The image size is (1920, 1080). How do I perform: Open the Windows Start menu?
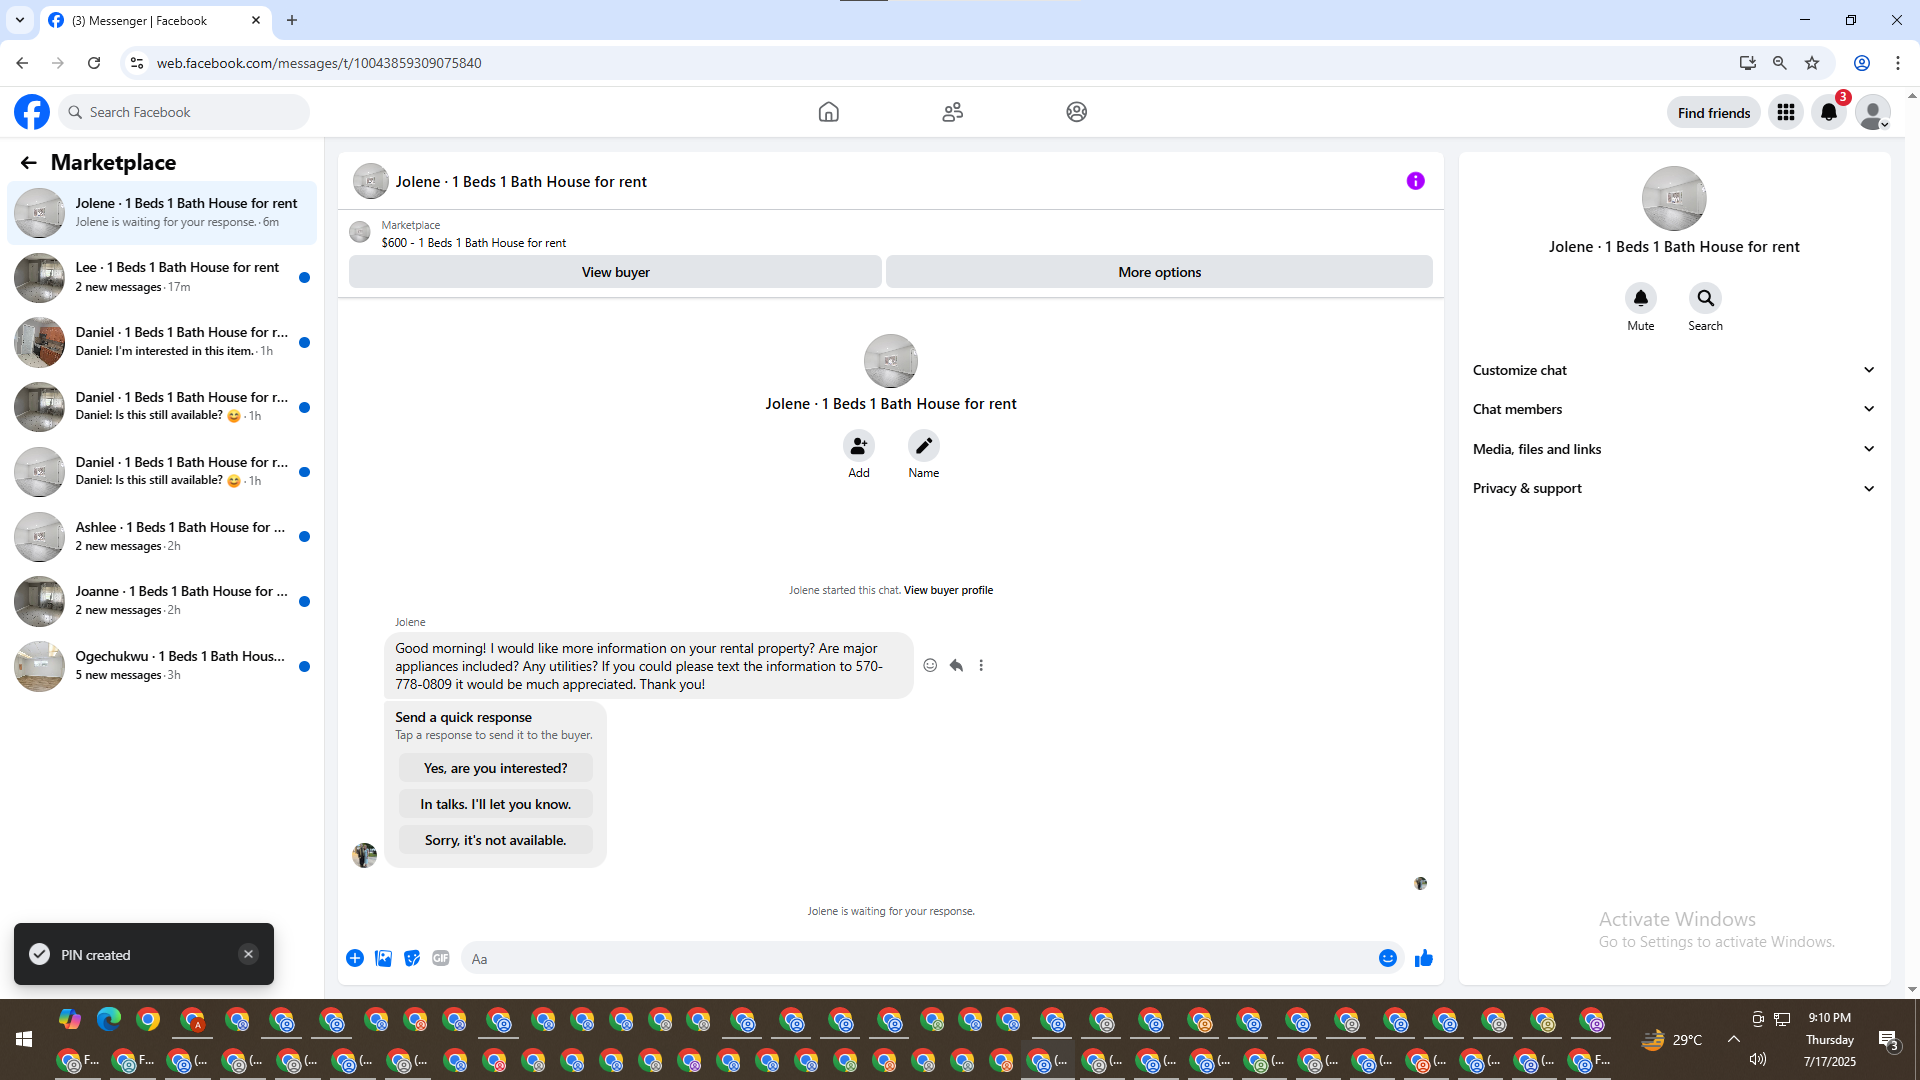(x=24, y=1040)
